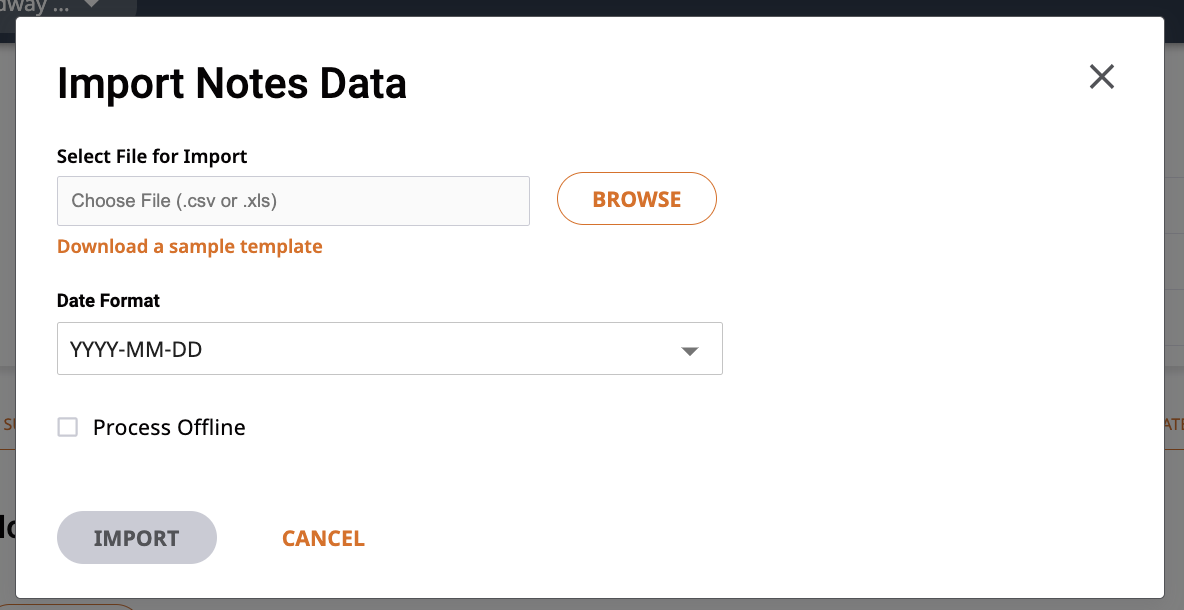
Task: Enable the Process Offline checkbox
Action: (x=68, y=427)
